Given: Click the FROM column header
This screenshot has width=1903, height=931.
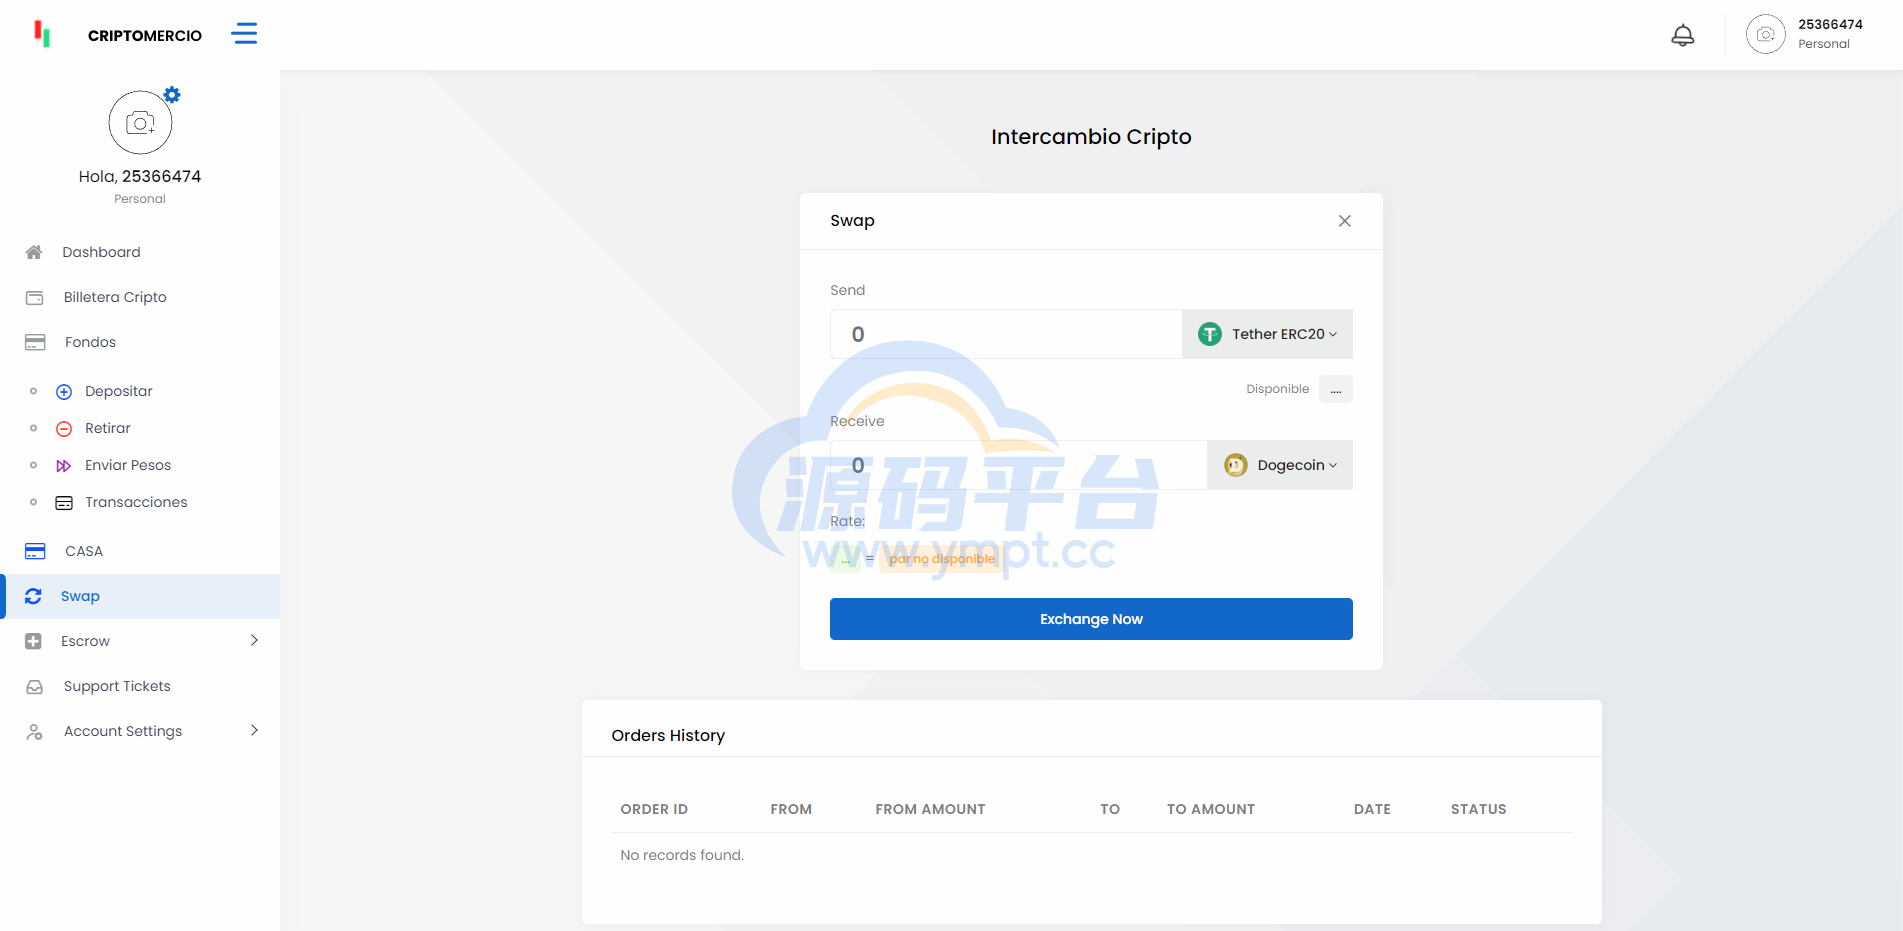Looking at the screenshot, I should (791, 809).
